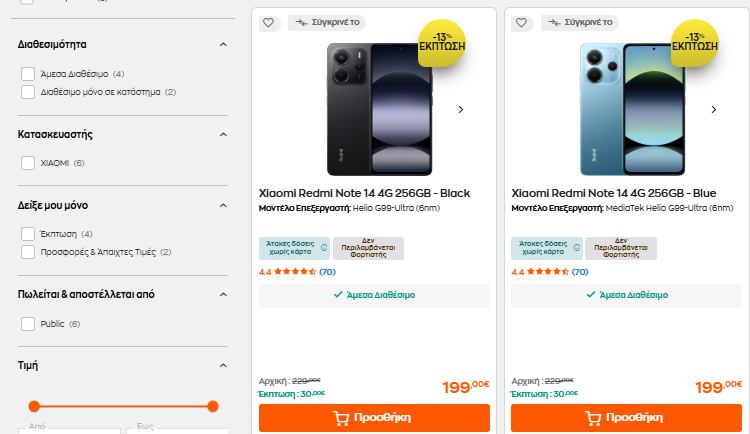Check the 'Άμεσα Διαθέσιμο' availability filter

[x=28, y=74]
